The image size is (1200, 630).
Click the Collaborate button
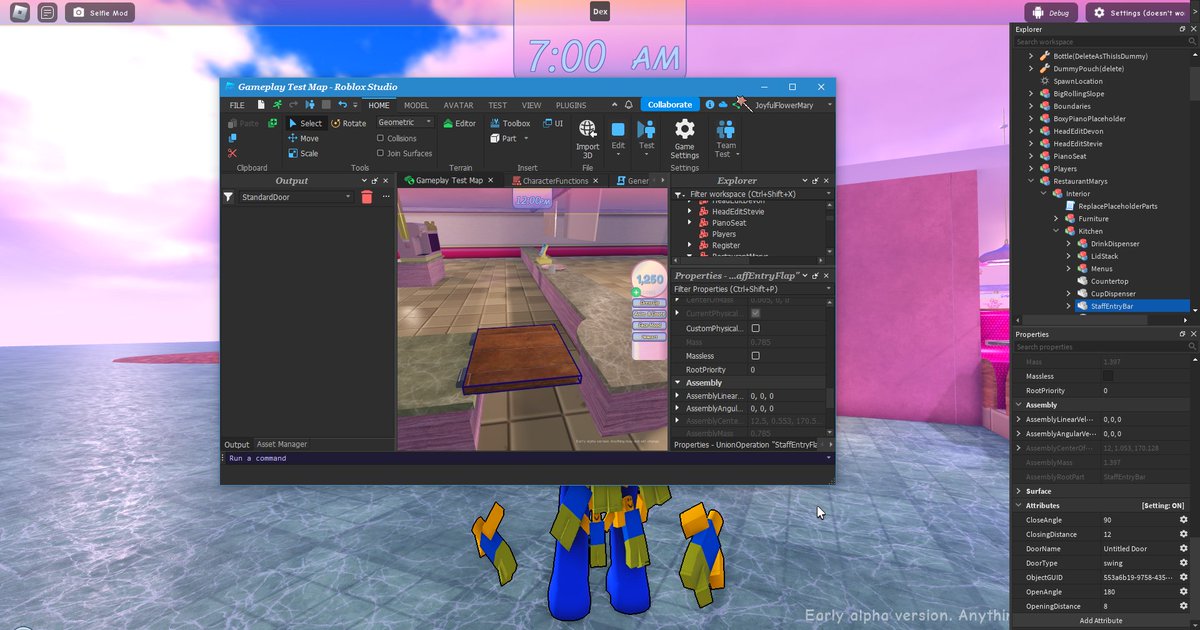(x=670, y=104)
